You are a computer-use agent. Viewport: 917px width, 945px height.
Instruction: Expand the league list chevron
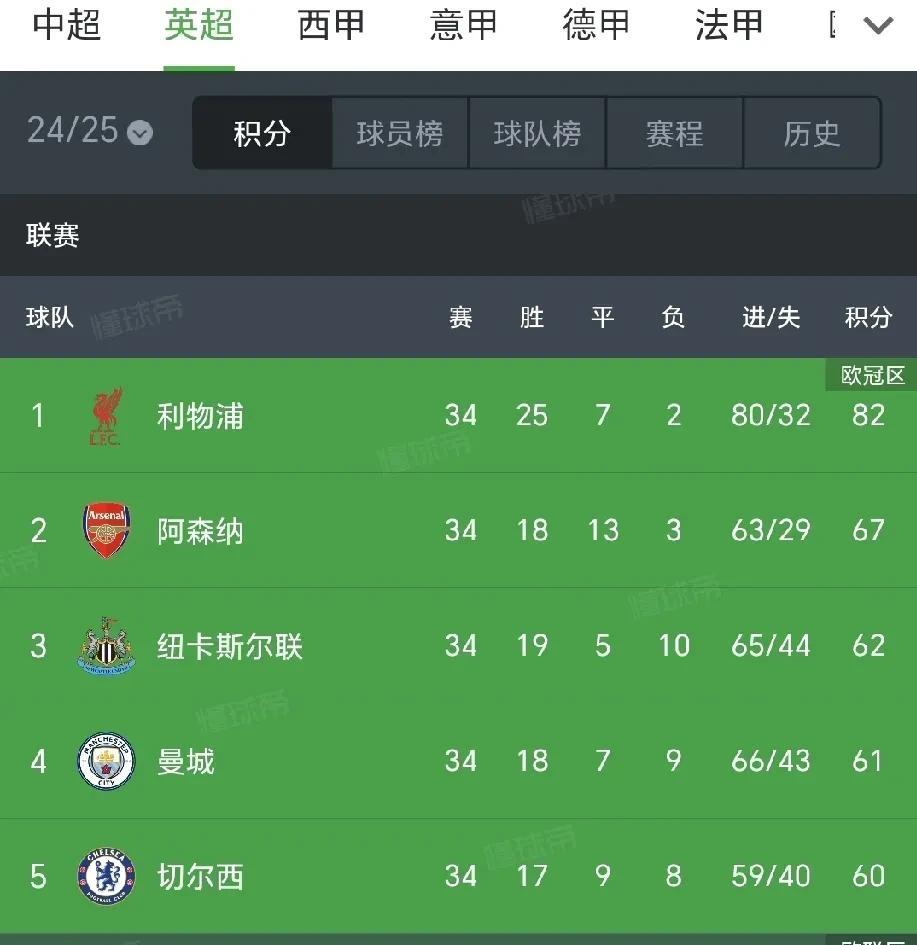877,25
